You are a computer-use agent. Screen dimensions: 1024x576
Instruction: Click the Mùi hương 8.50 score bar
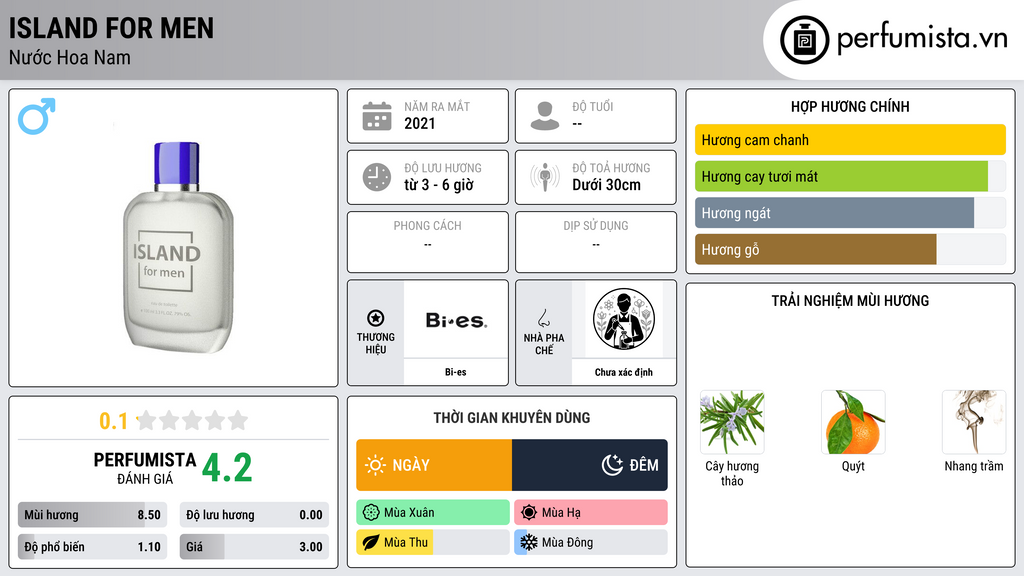point(92,515)
